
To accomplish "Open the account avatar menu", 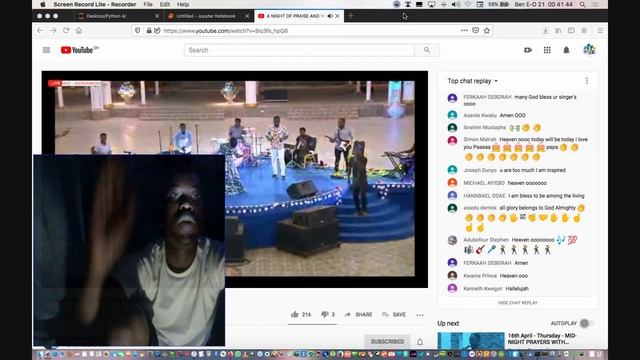I will pos(589,50).
